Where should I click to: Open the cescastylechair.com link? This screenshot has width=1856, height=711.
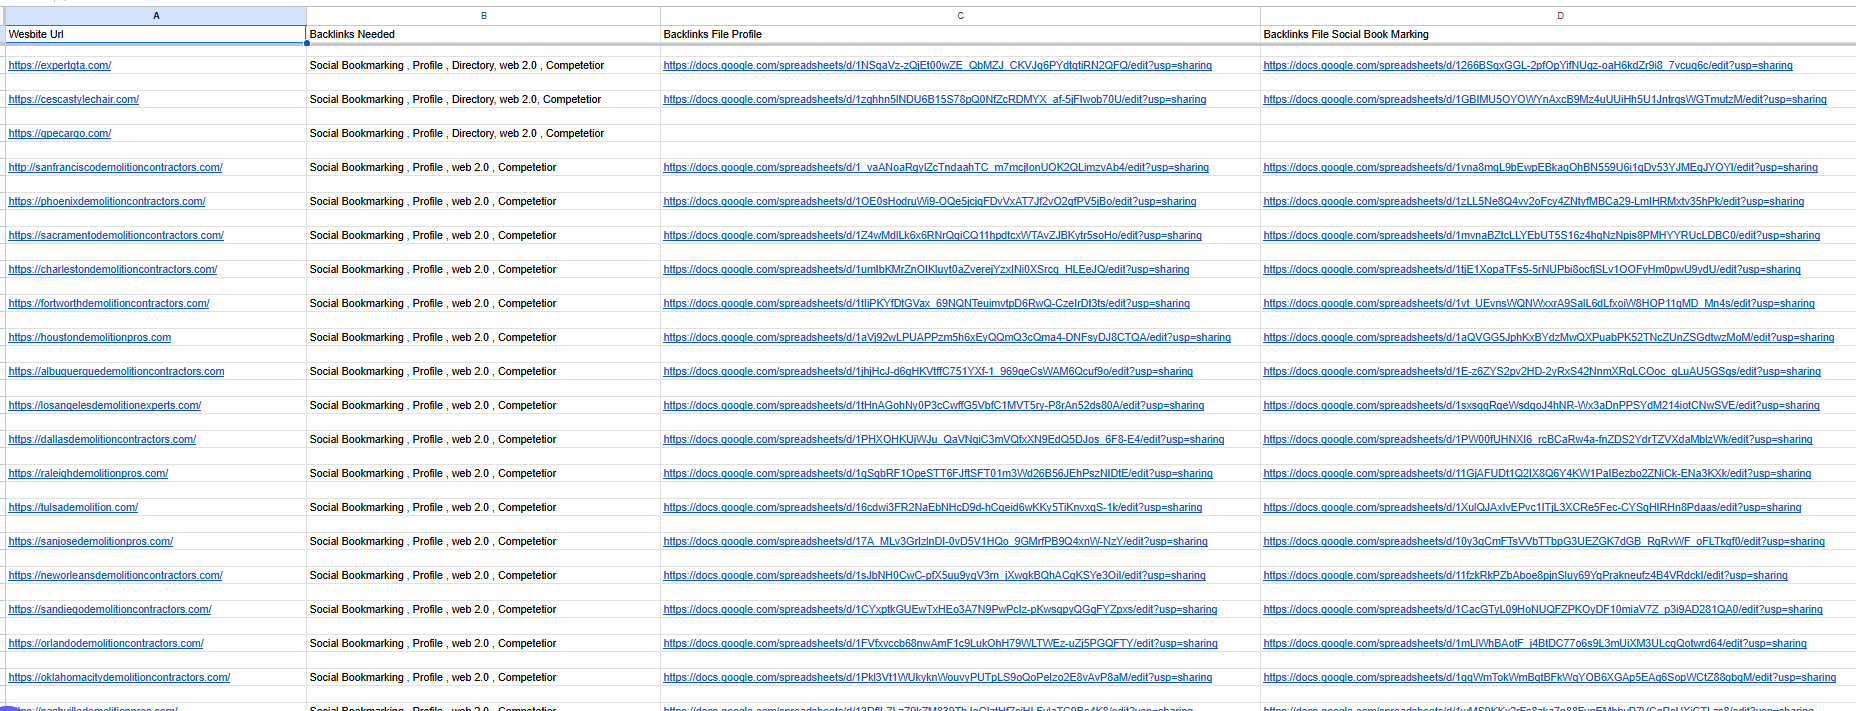74,100
